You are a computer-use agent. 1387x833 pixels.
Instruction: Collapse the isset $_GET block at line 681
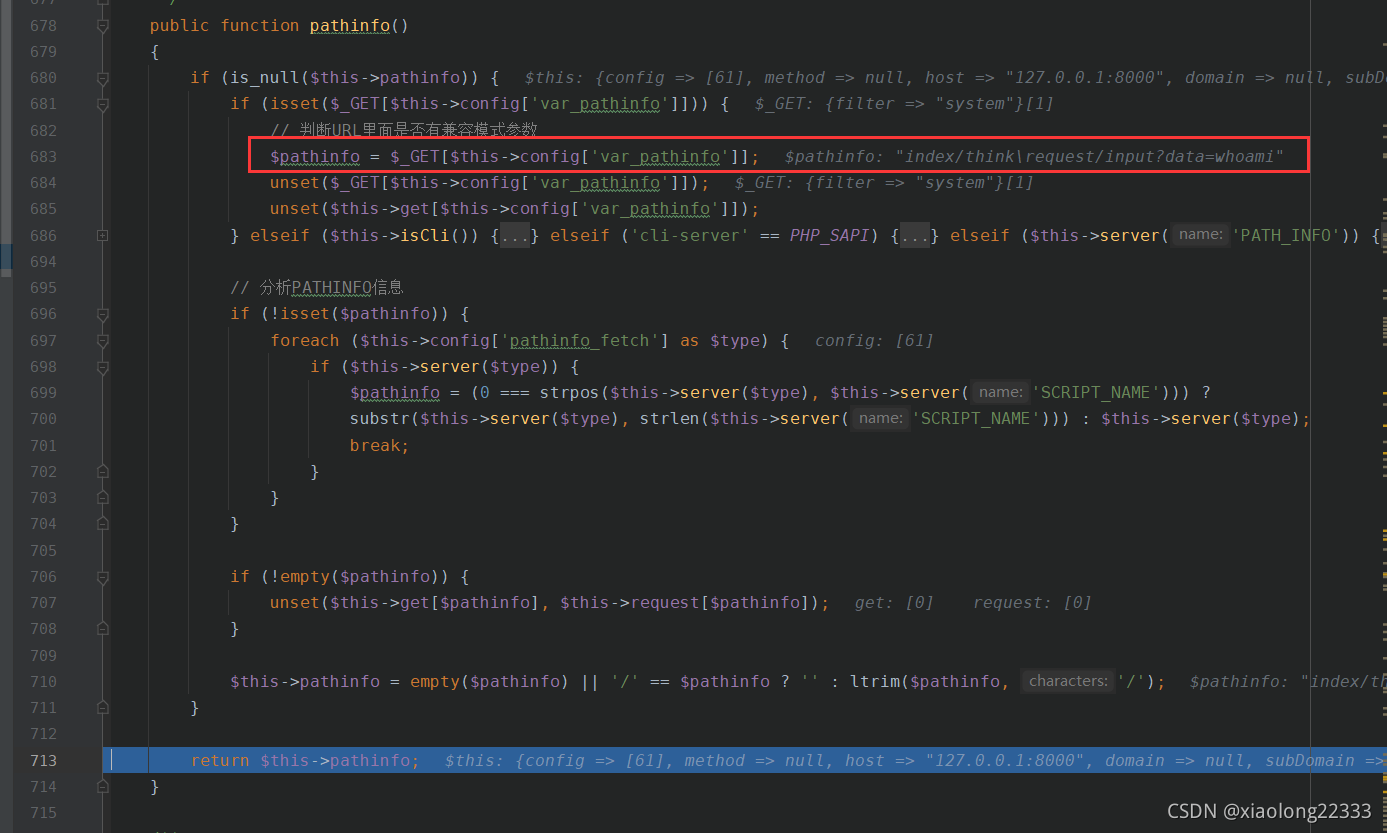pos(102,104)
